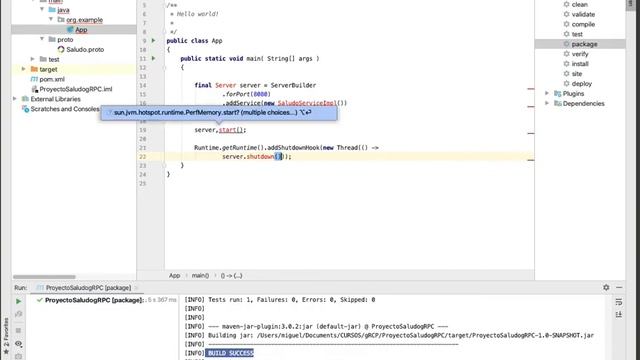Click run gutter icon next to class App
The height and width of the screenshot is (360, 640).
pyautogui.click(x=153, y=40)
